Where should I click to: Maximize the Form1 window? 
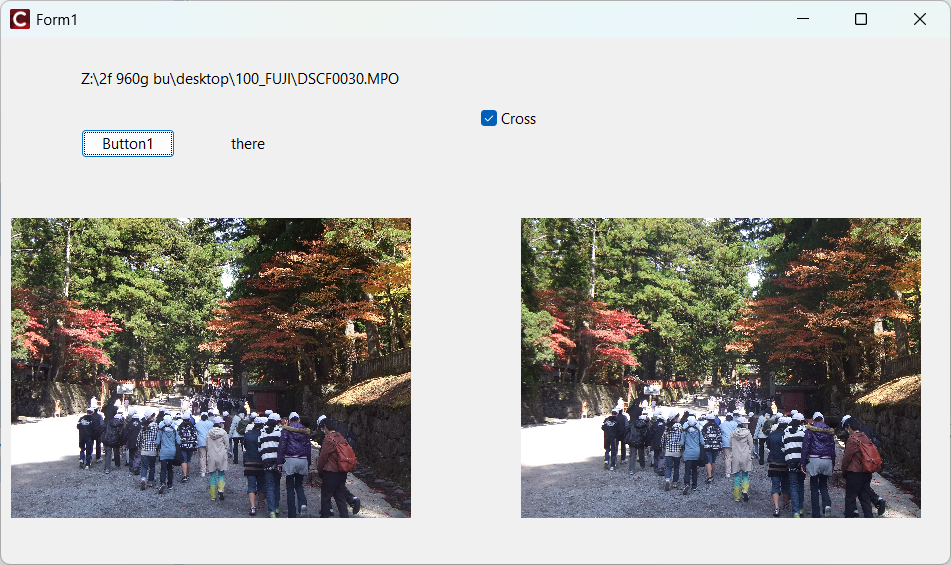click(861, 19)
